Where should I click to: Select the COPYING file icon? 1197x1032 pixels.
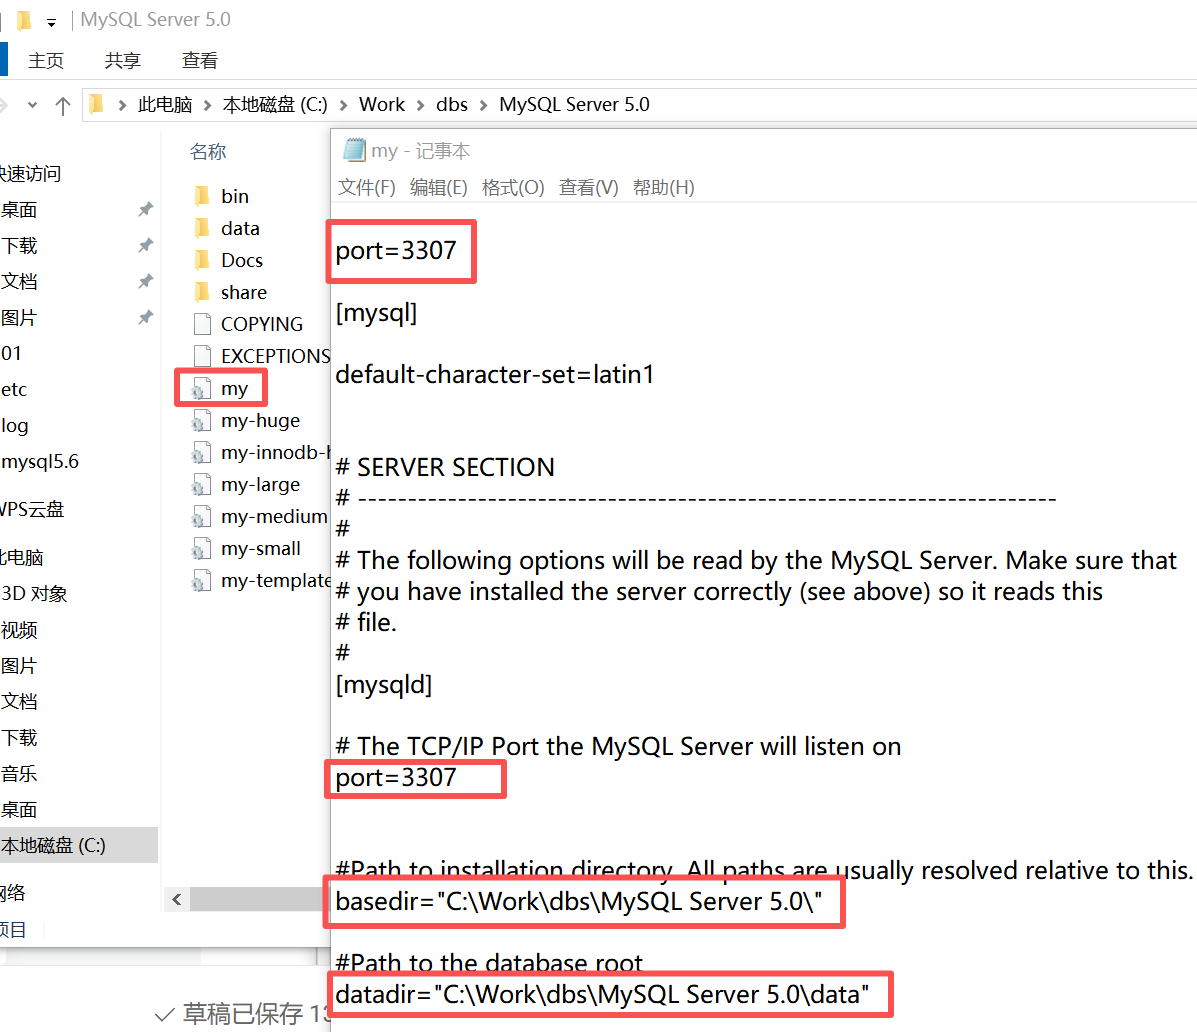point(202,324)
